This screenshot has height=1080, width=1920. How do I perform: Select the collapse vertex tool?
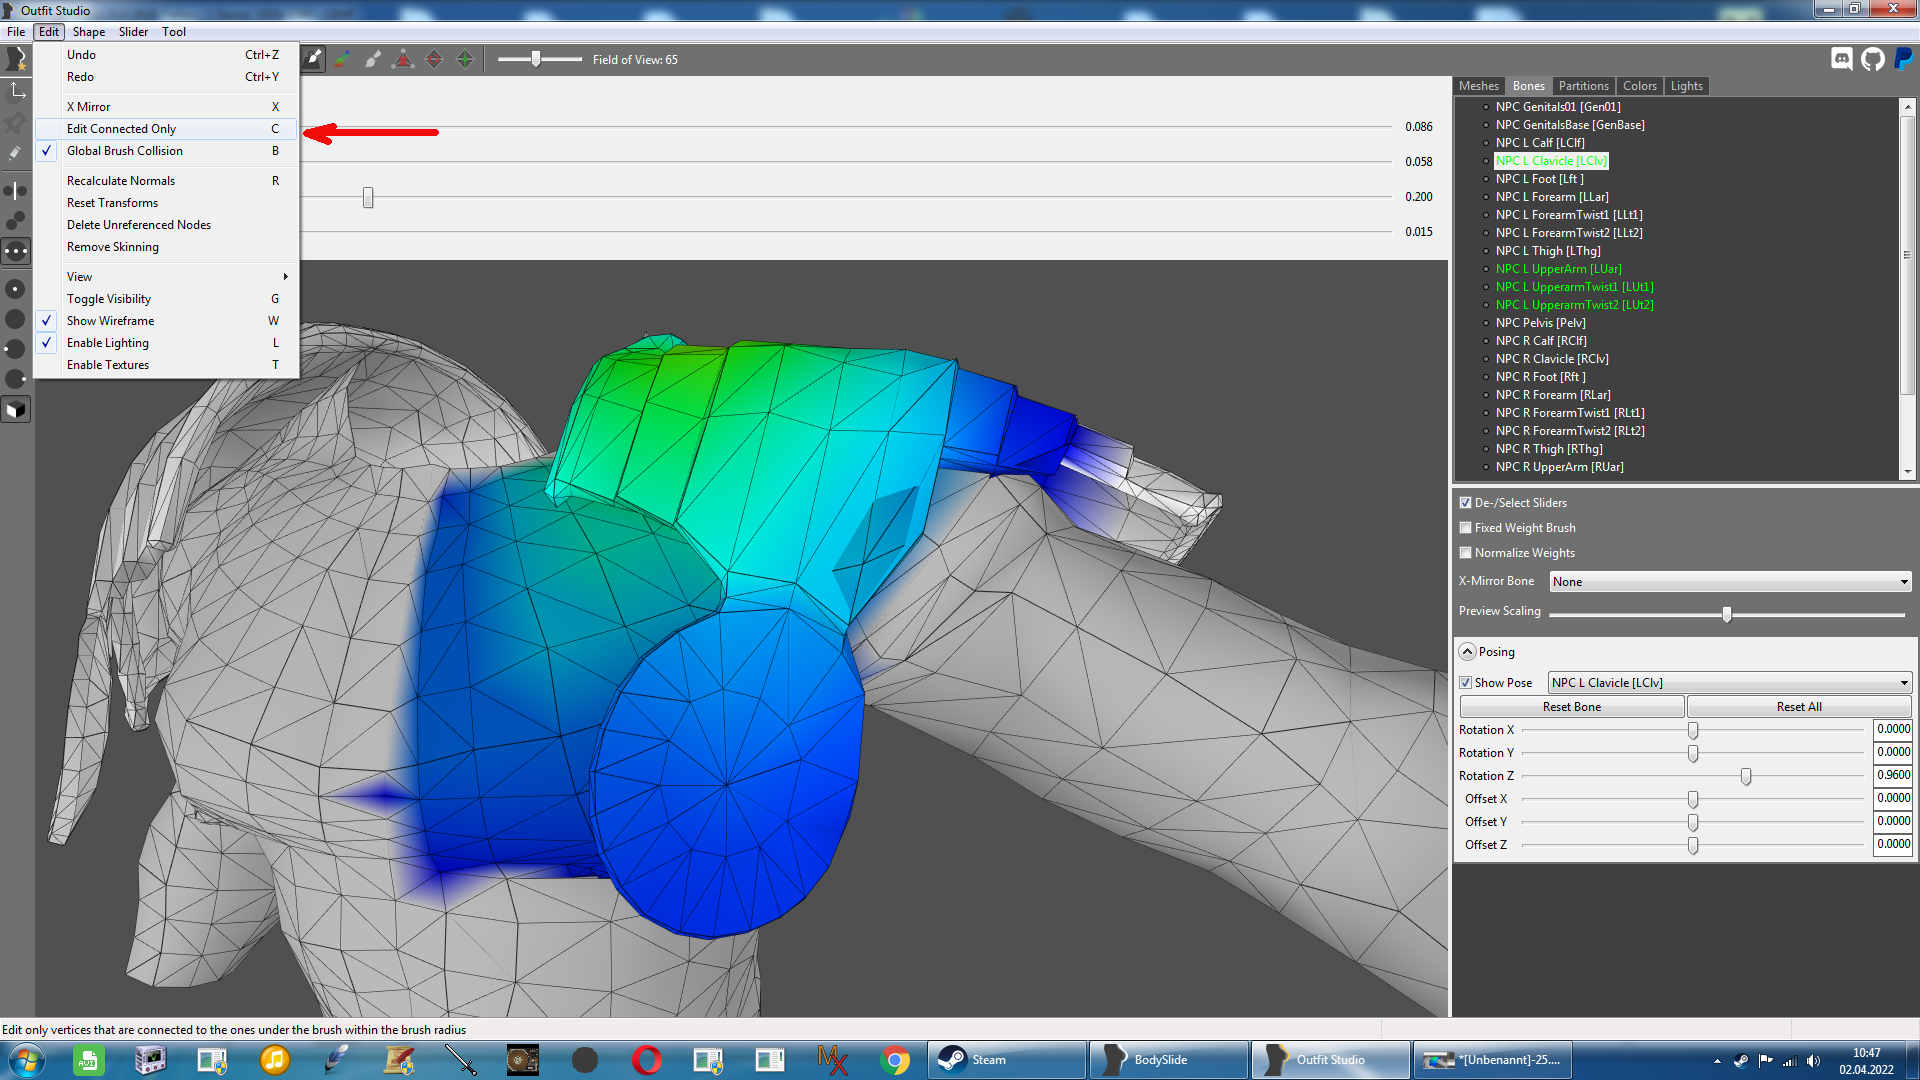coord(403,59)
